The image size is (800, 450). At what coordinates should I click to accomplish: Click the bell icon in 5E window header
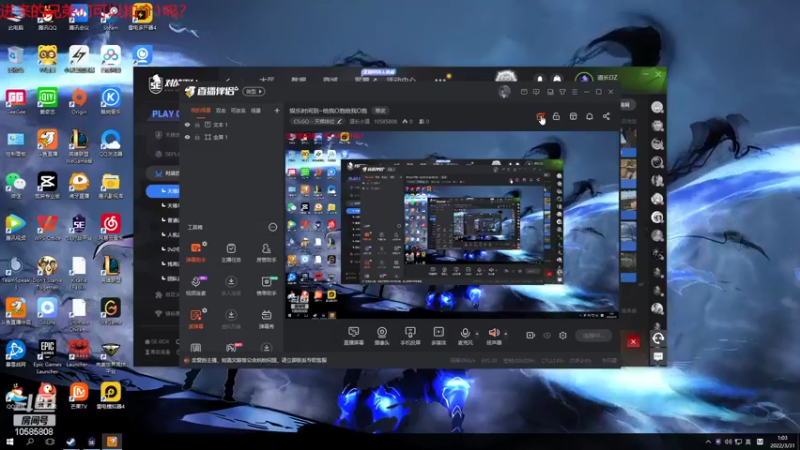(540, 79)
